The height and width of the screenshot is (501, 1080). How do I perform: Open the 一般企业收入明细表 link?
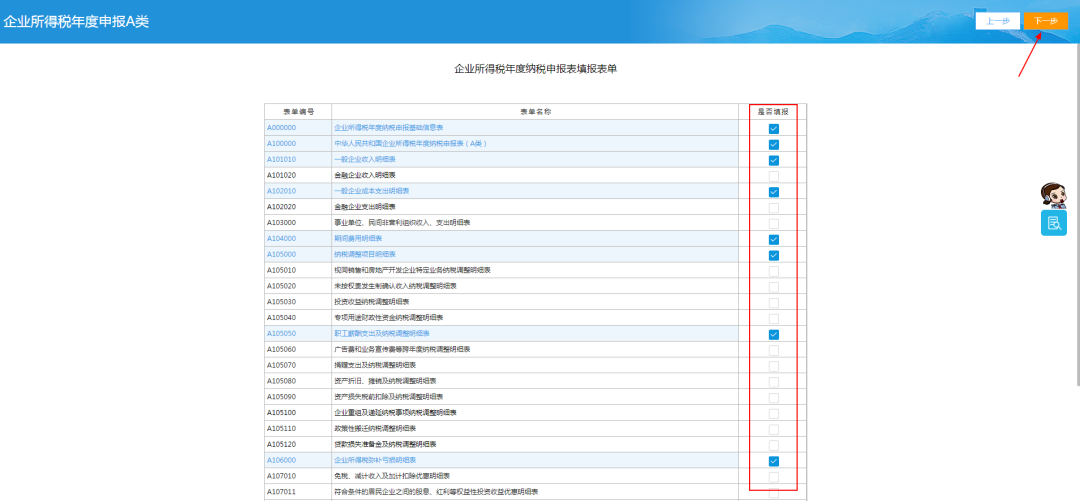[364, 160]
